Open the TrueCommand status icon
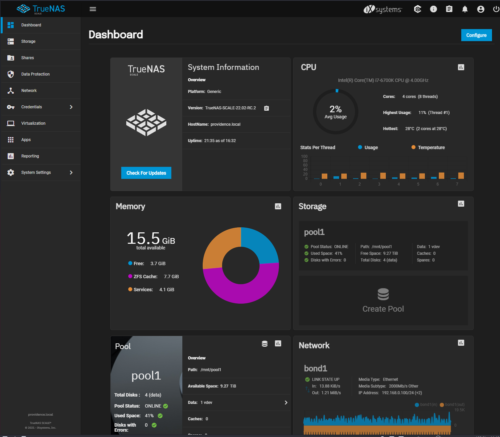 (417, 9)
